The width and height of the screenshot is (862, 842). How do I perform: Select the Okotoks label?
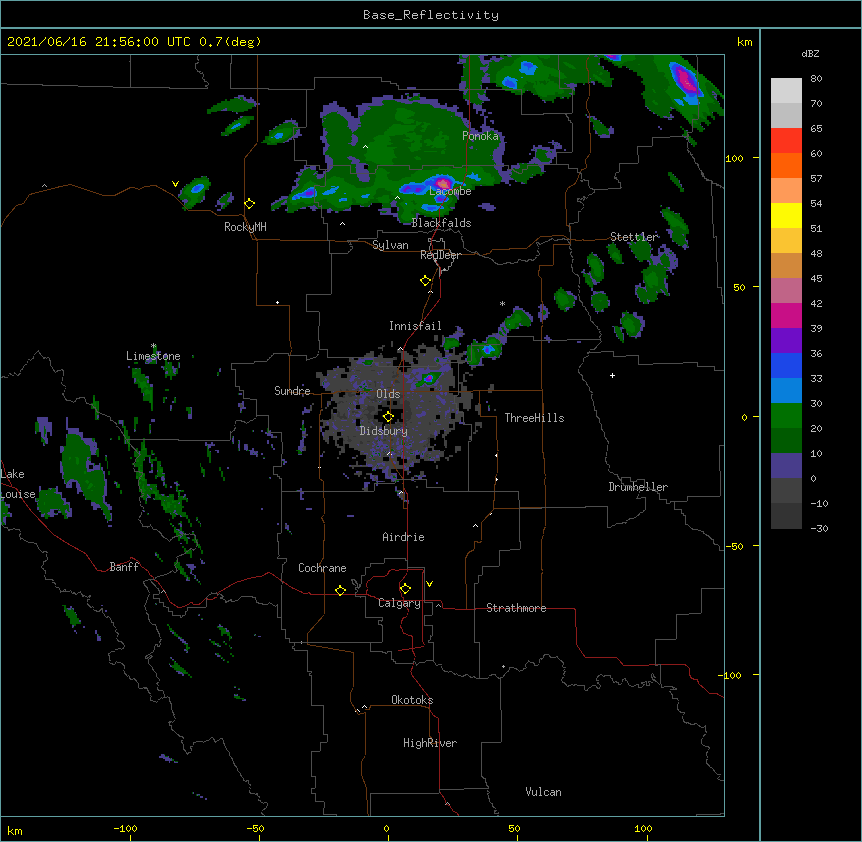pos(412,700)
